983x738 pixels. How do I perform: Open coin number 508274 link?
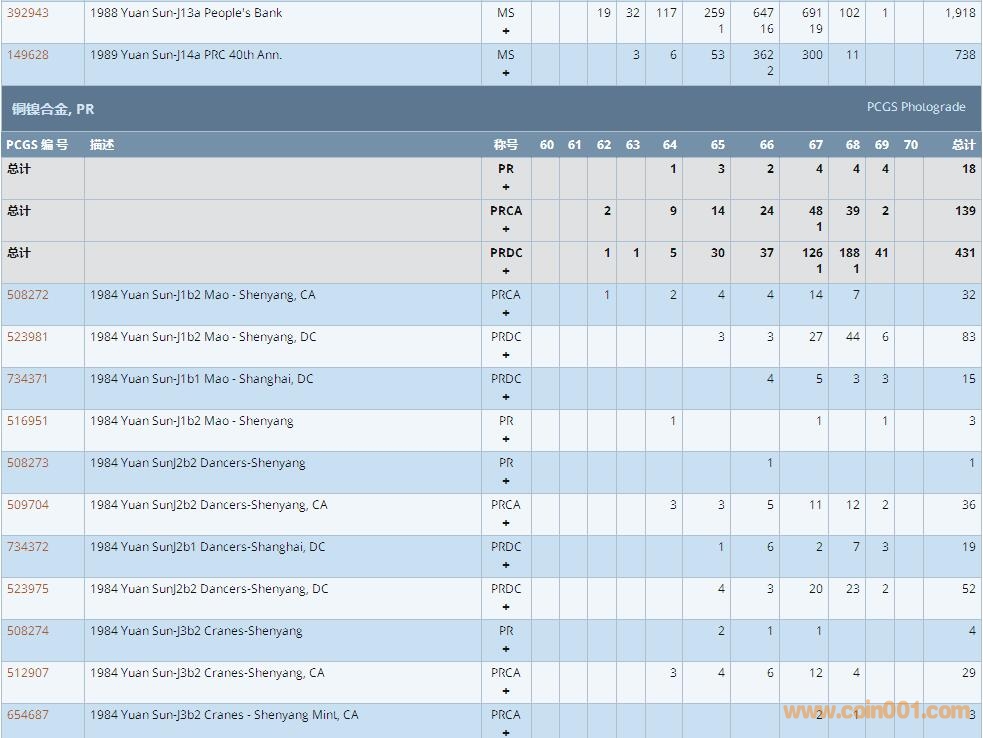[x=28, y=631]
